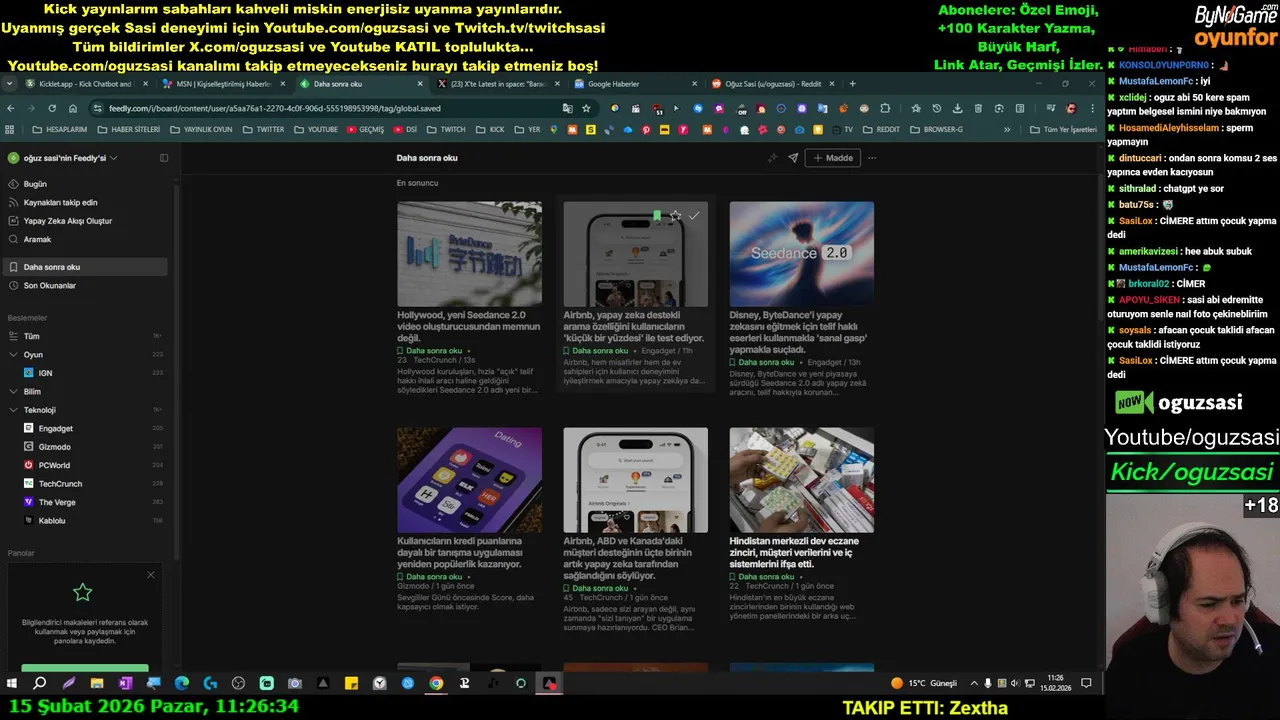Click the share paper plane icon
1280x720 pixels.
tap(793, 158)
